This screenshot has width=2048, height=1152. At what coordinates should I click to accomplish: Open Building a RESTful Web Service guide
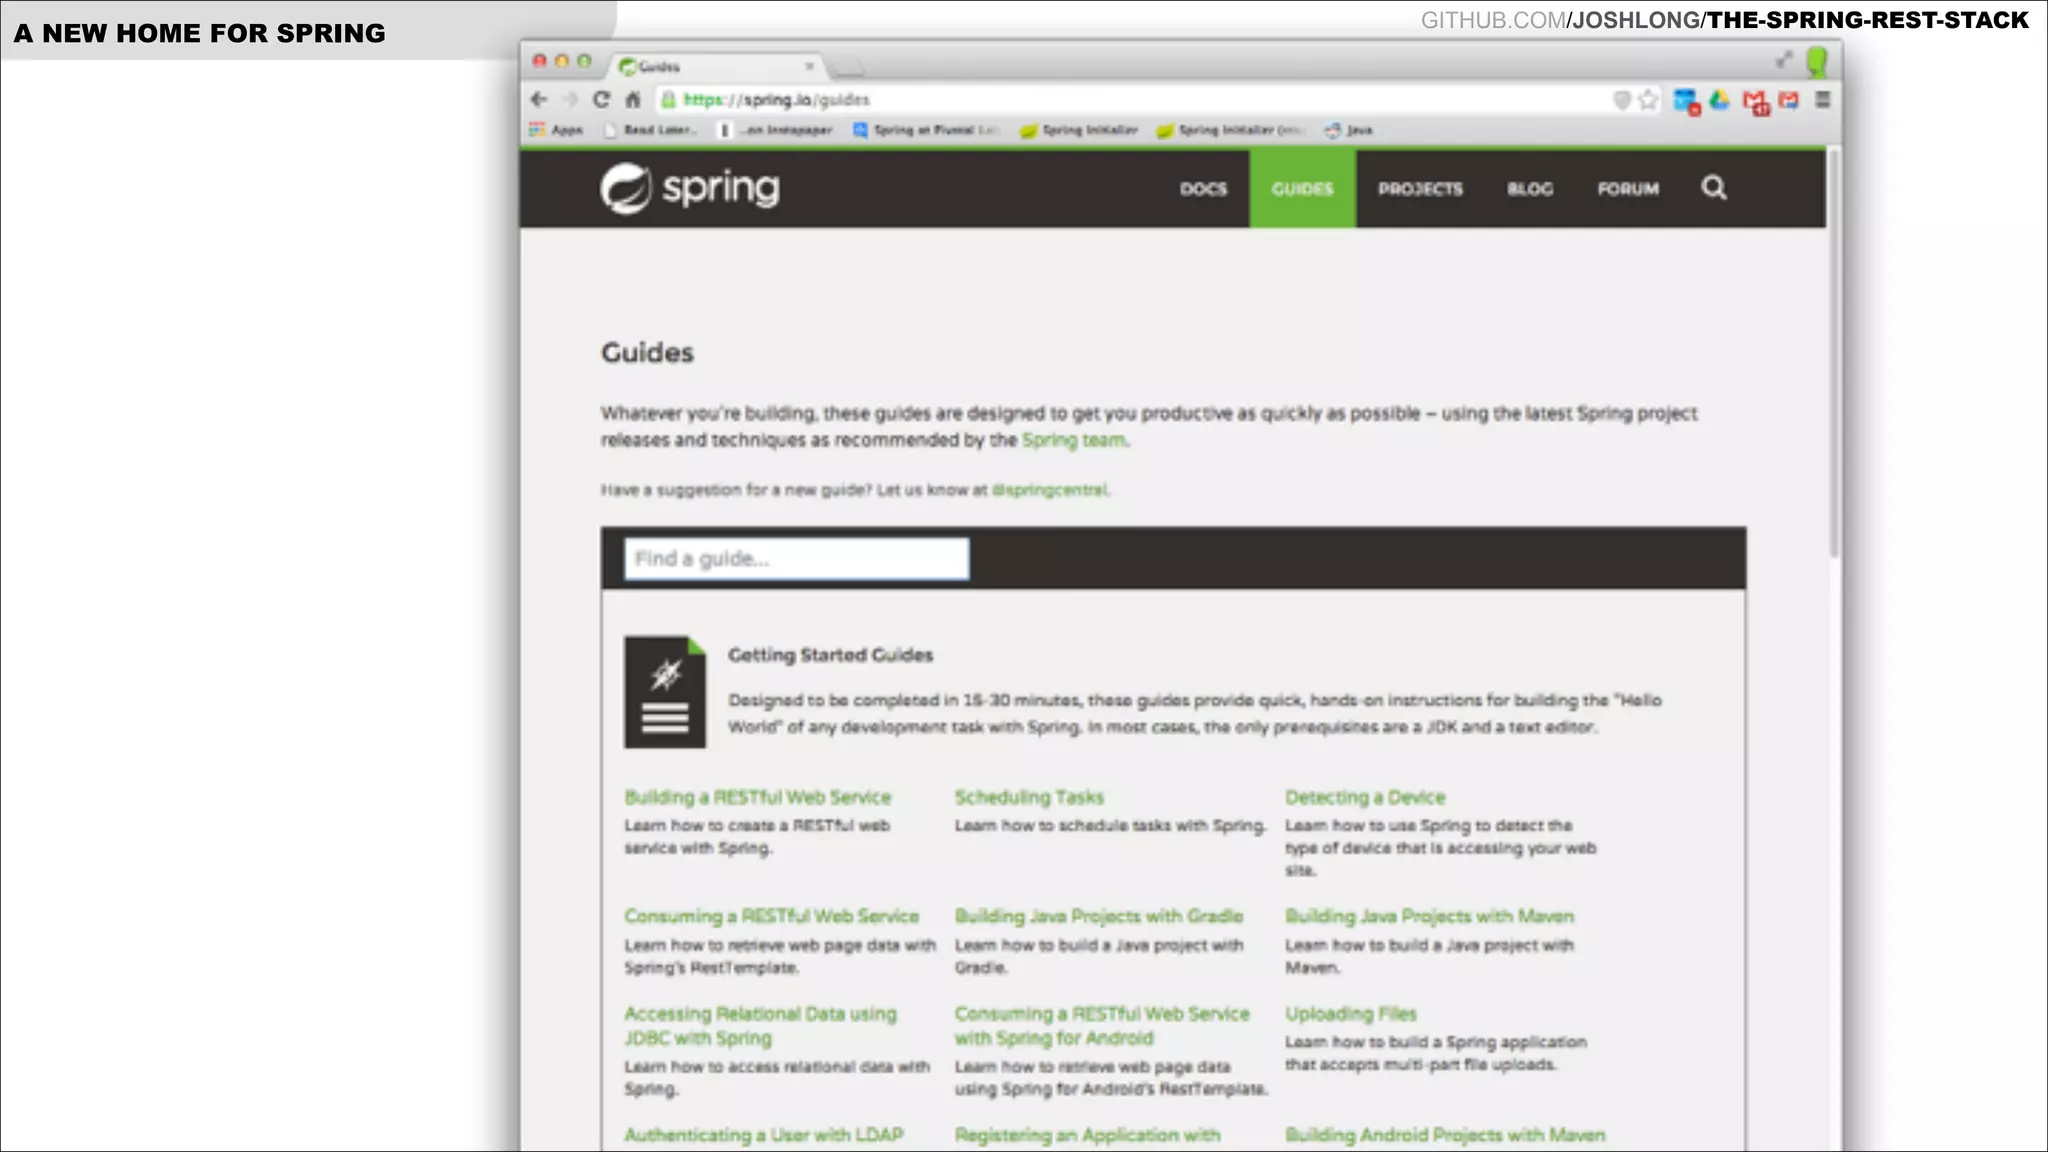tap(757, 797)
